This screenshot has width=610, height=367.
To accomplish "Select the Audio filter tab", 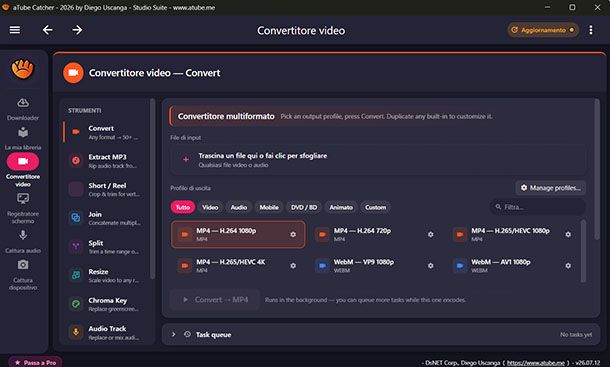I will coord(239,207).
